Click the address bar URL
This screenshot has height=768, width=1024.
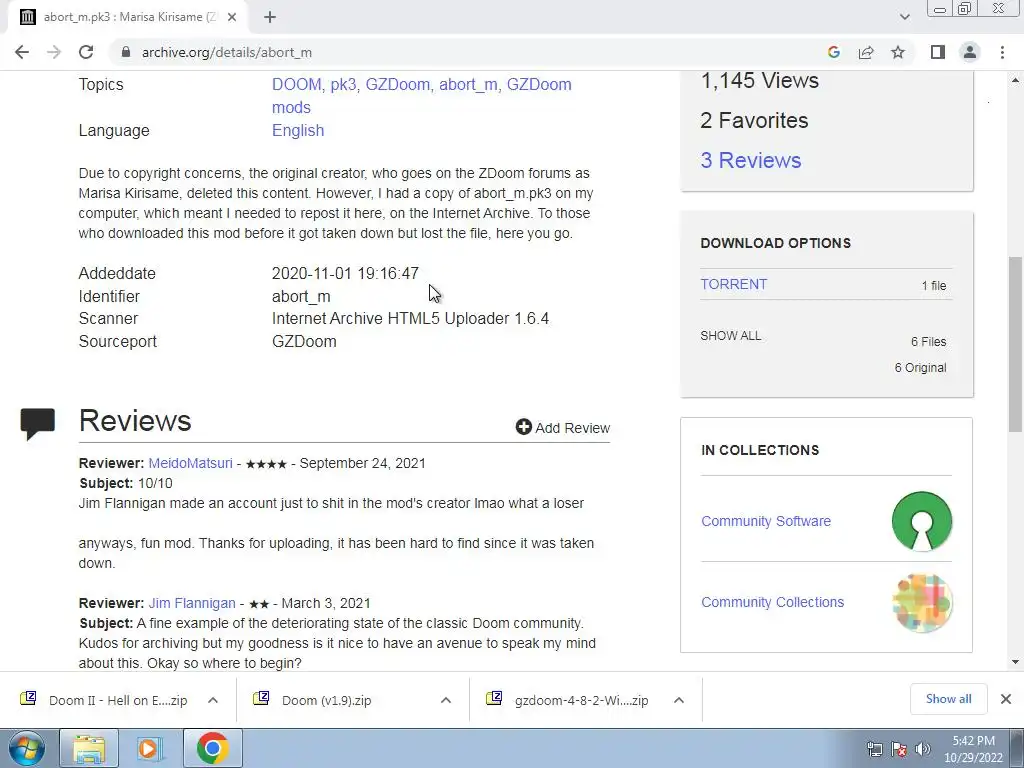point(227,52)
